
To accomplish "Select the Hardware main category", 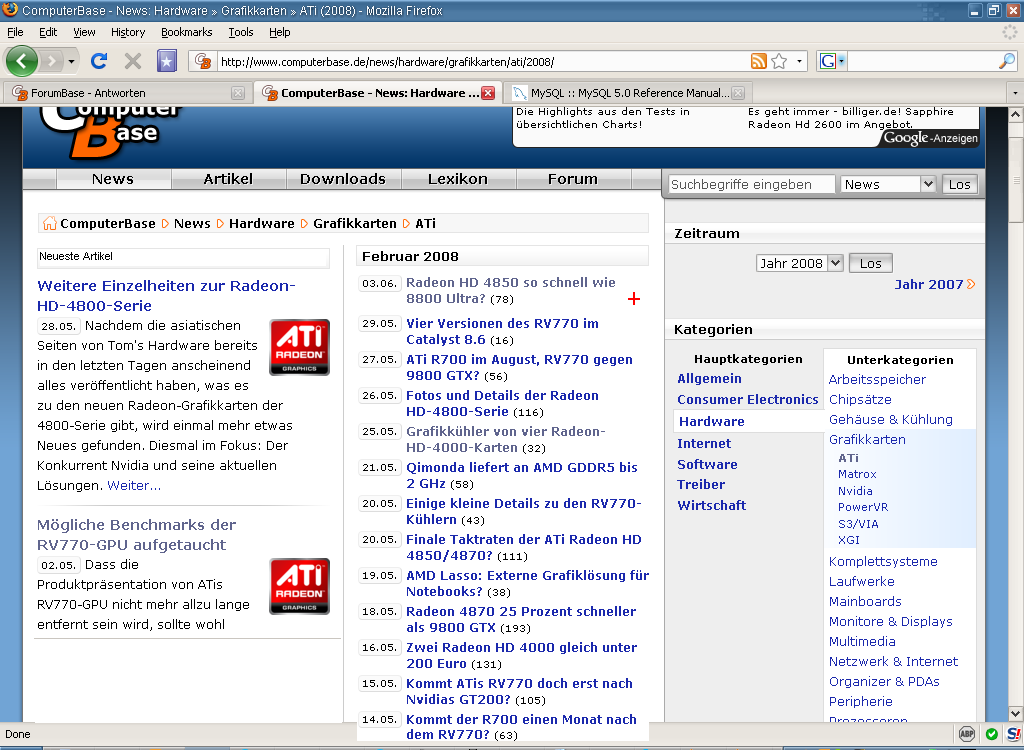I will coord(711,421).
